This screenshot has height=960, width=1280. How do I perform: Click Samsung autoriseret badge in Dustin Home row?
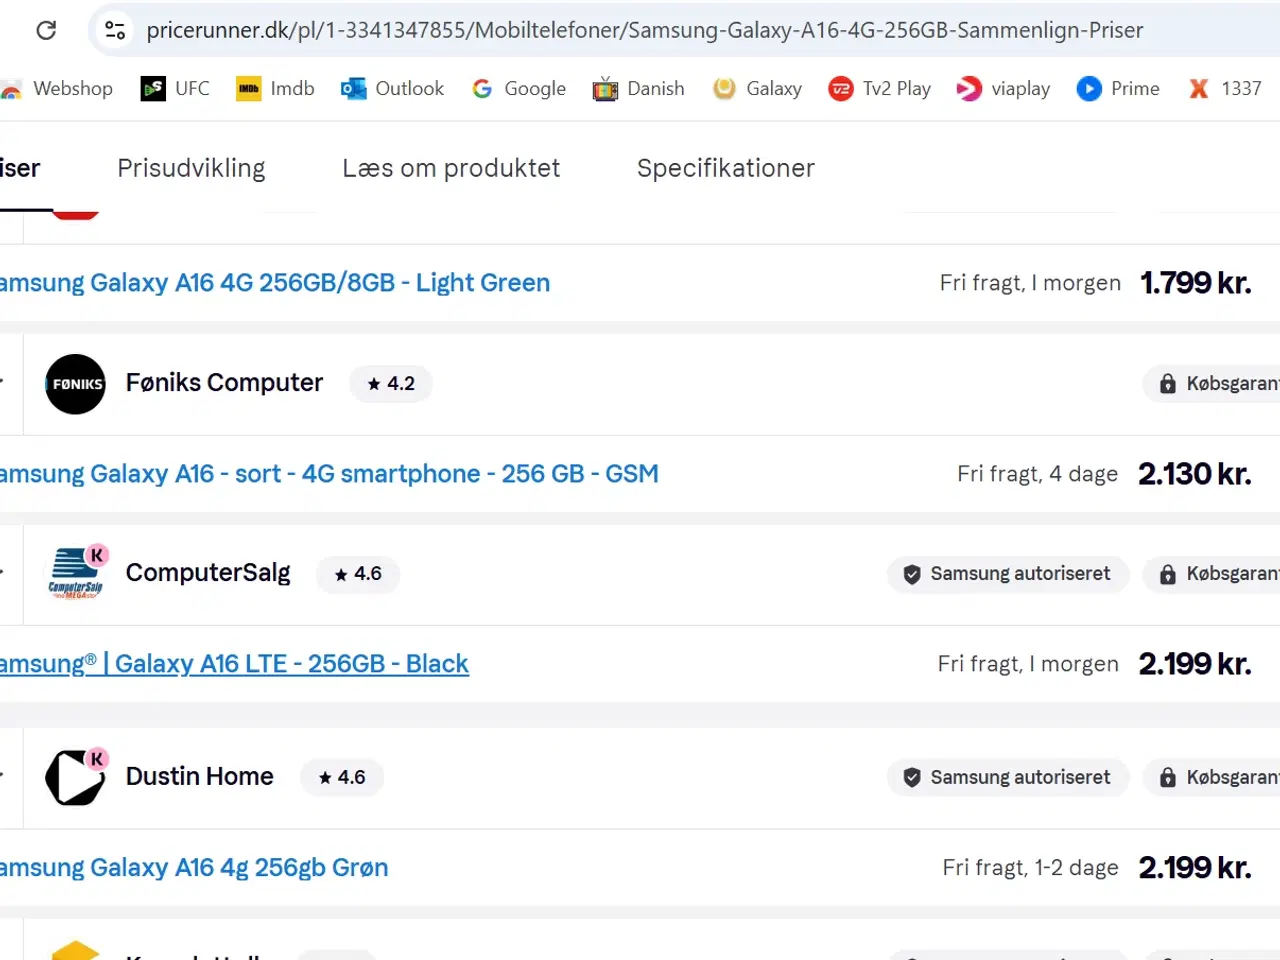[1008, 777]
